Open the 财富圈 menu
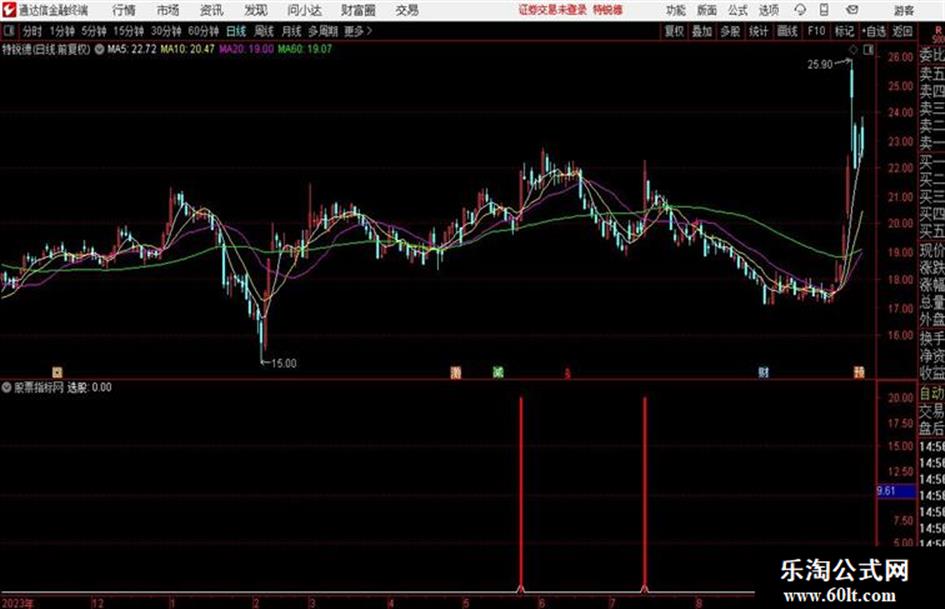This screenshot has height=609, width=945. click(x=358, y=10)
